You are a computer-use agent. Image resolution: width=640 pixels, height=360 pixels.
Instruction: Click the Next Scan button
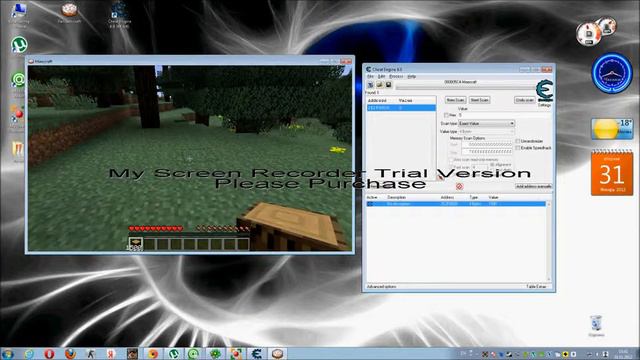480,100
